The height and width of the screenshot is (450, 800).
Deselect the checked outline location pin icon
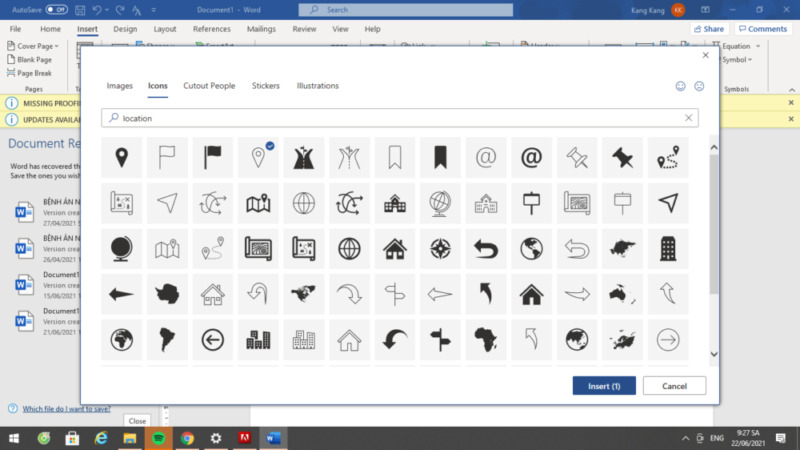(x=258, y=157)
